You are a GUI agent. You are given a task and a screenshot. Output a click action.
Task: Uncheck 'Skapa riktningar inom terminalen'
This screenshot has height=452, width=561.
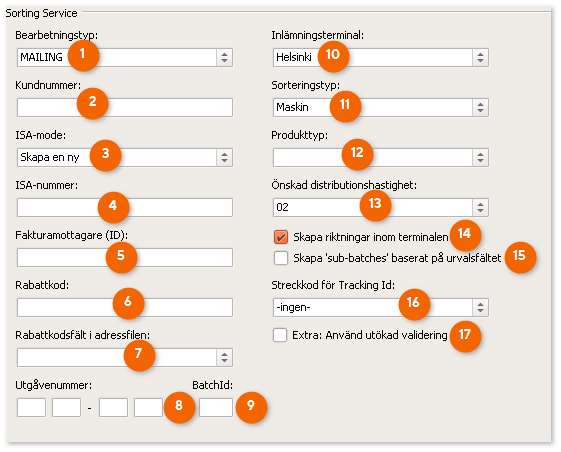(x=281, y=237)
